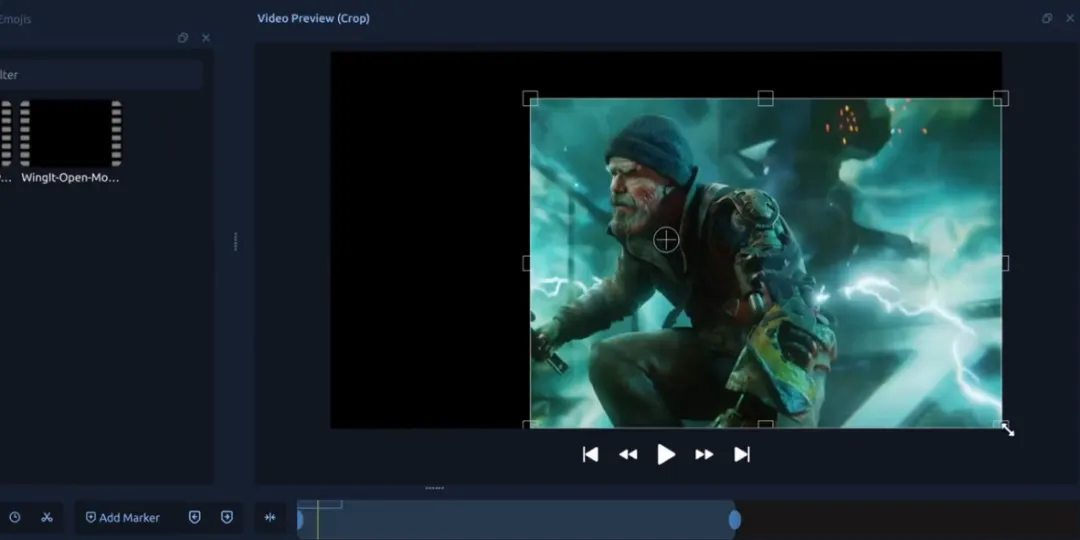Image resolution: width=1080 pixels, height=540 pixels.
Task: Click the clock timing tool icon
Action: [x=14, y=517]
